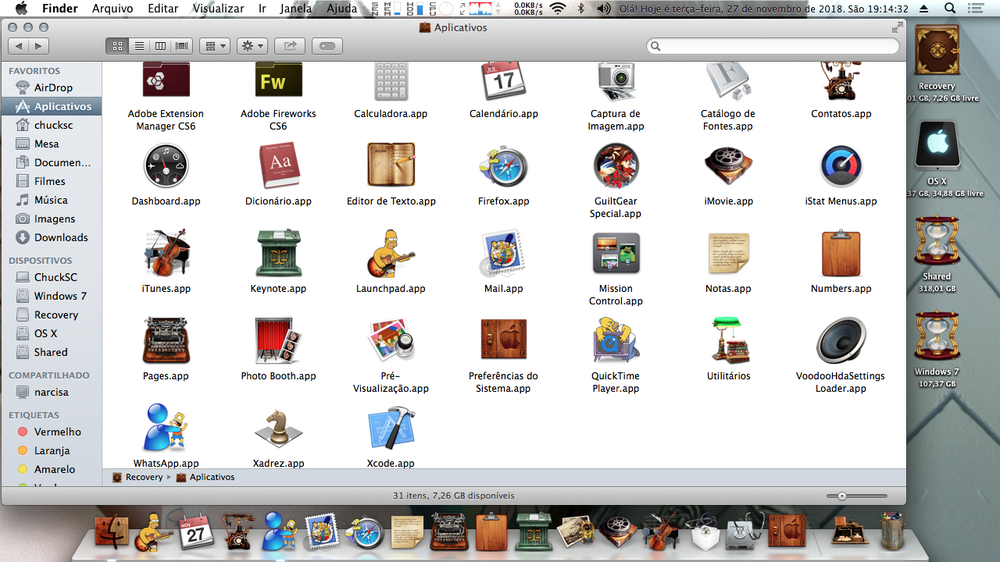Select the Adobe Fireworks CS6 icon
This screenshot has height=562, width=1000.
278,80
